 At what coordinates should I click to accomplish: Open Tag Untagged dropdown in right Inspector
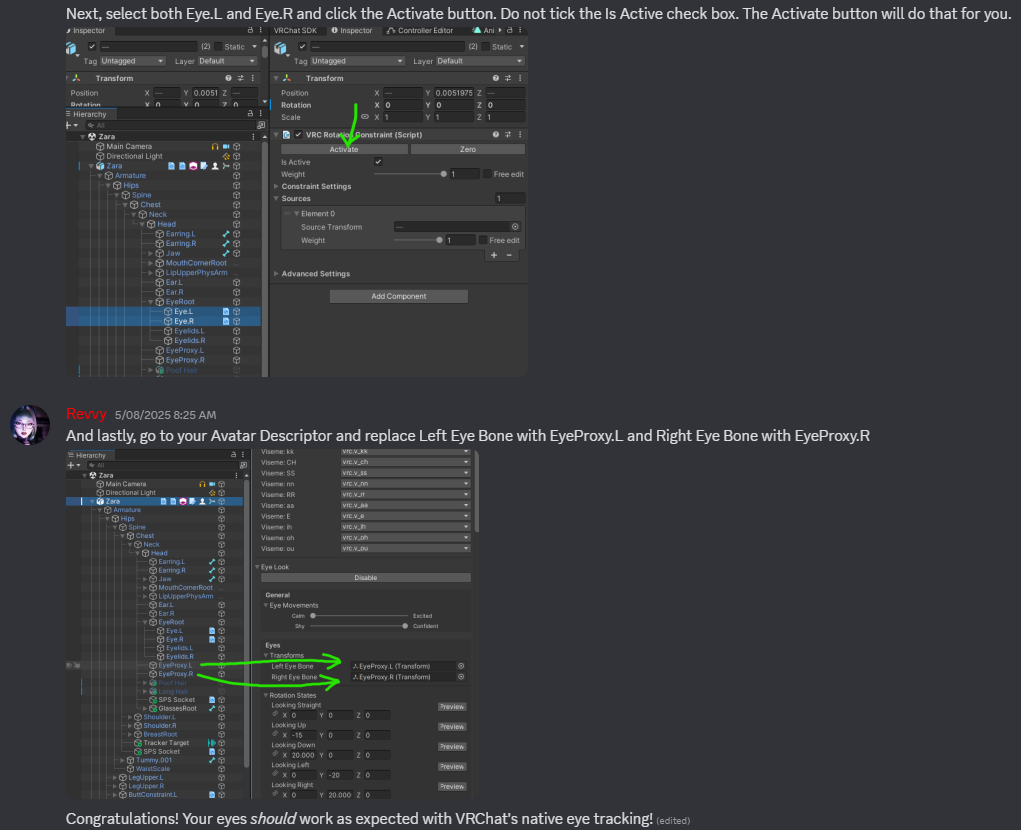357,61
